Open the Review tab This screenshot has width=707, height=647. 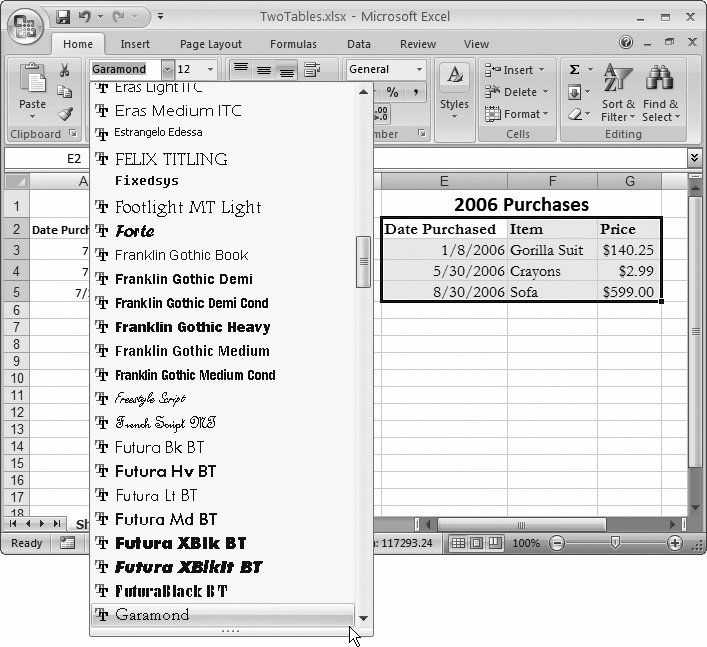click(418, 44)
